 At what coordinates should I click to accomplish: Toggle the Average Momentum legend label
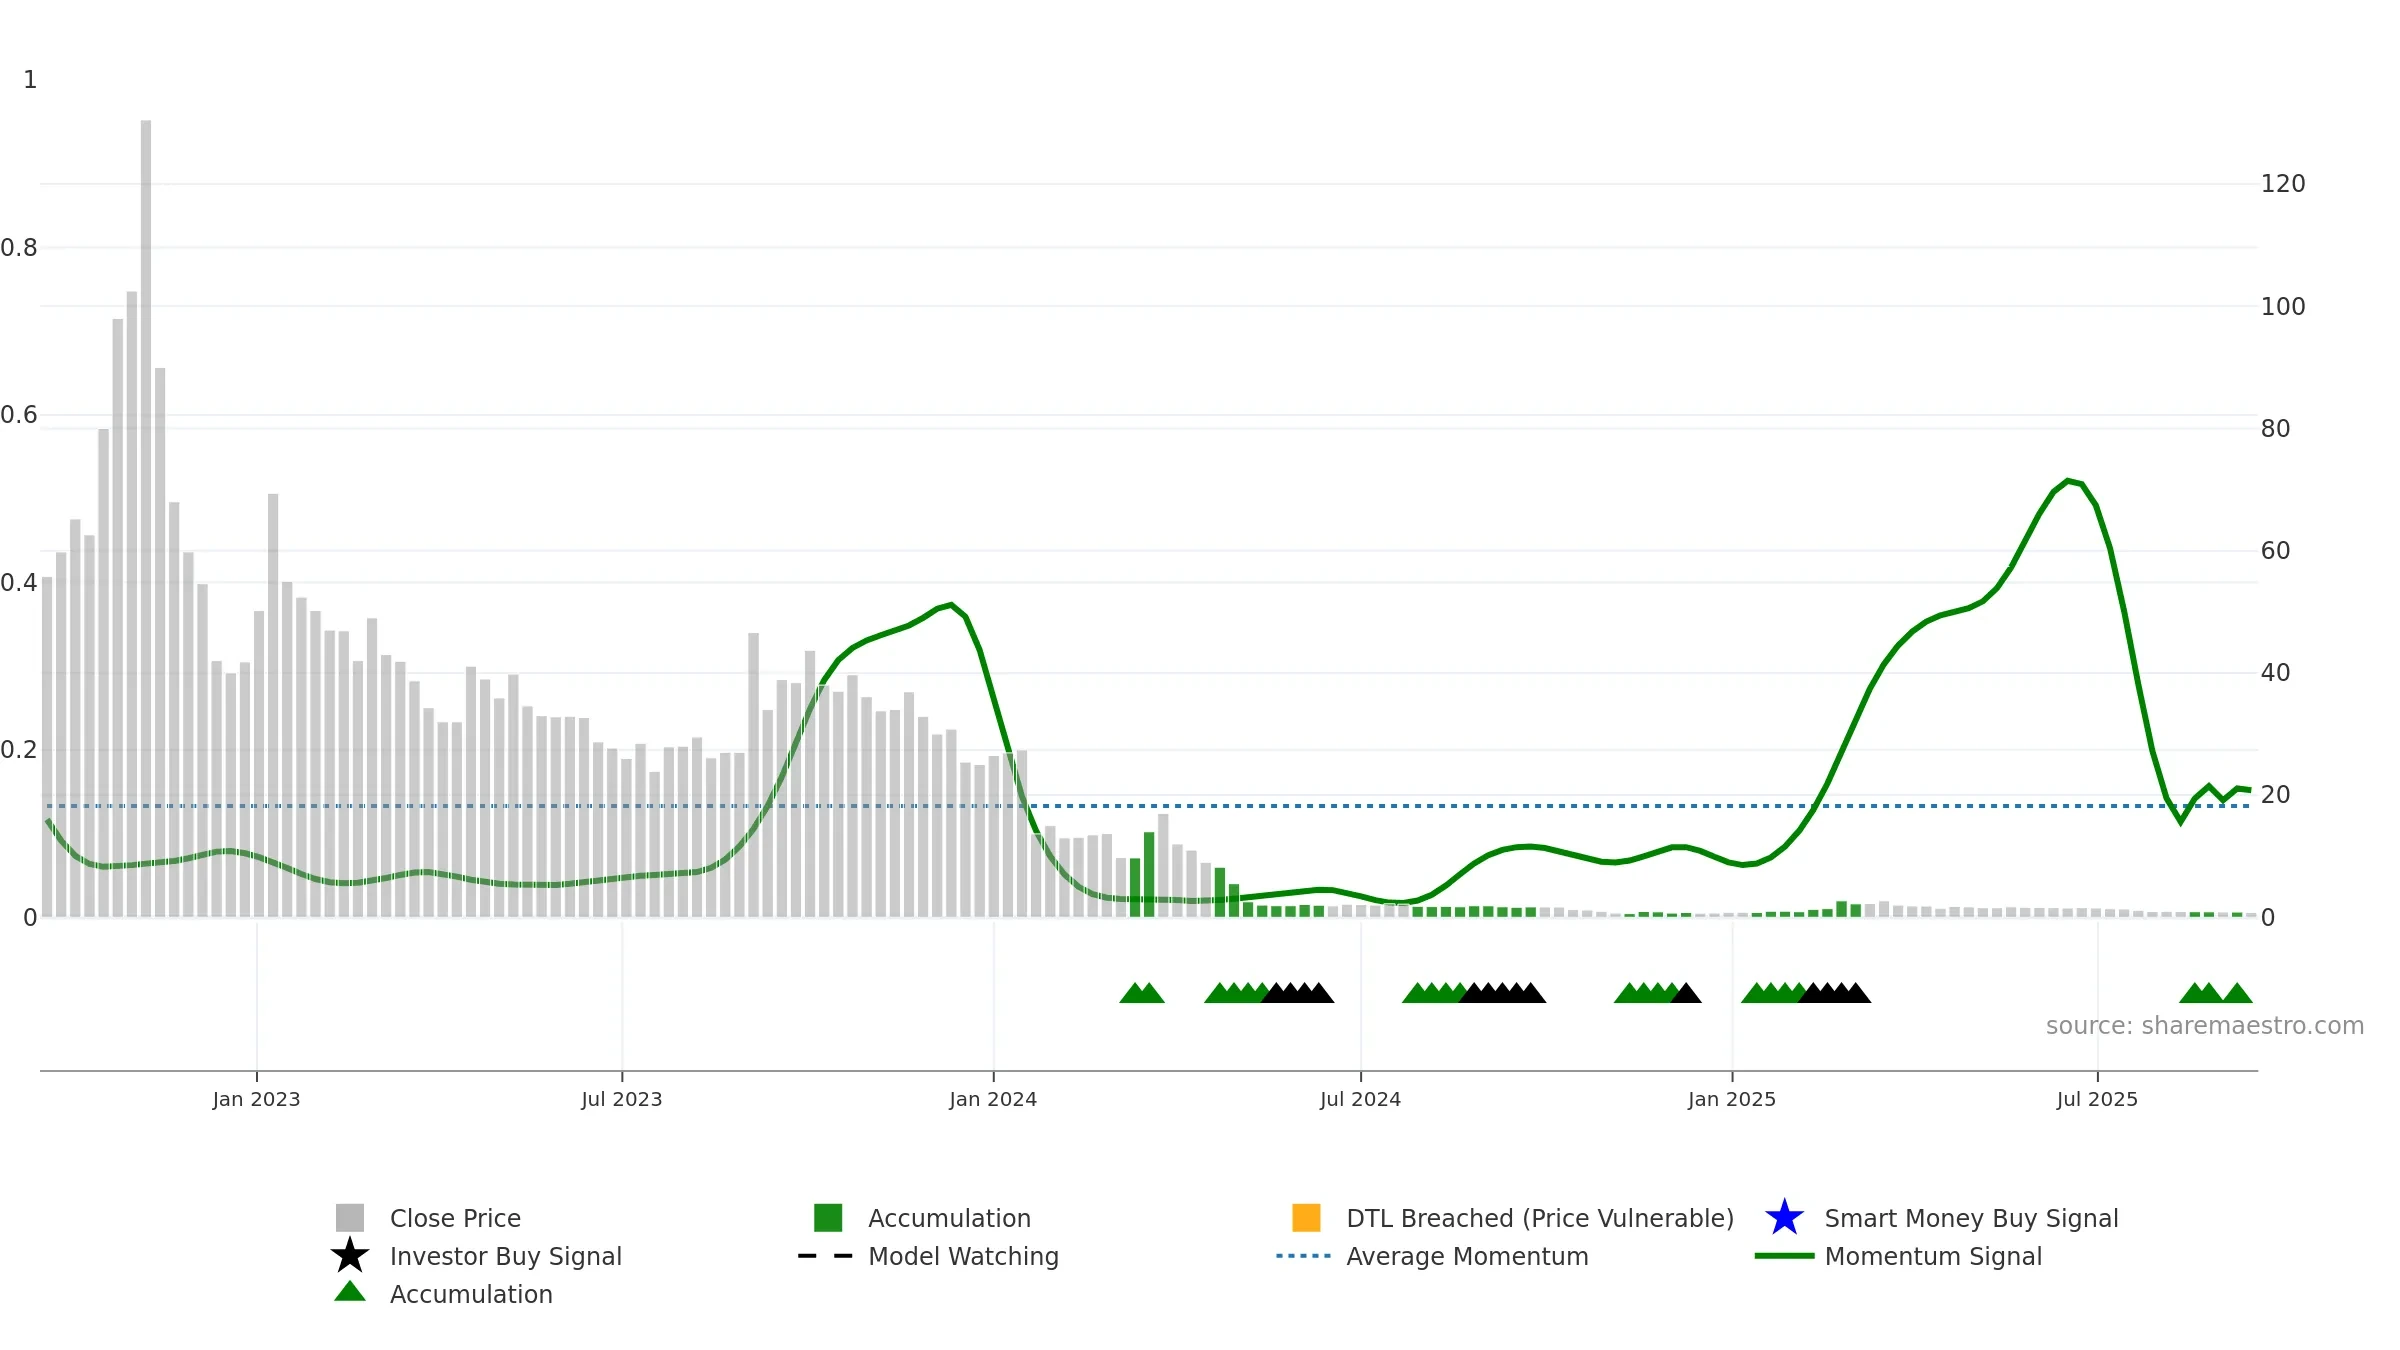point(1467,1256)
